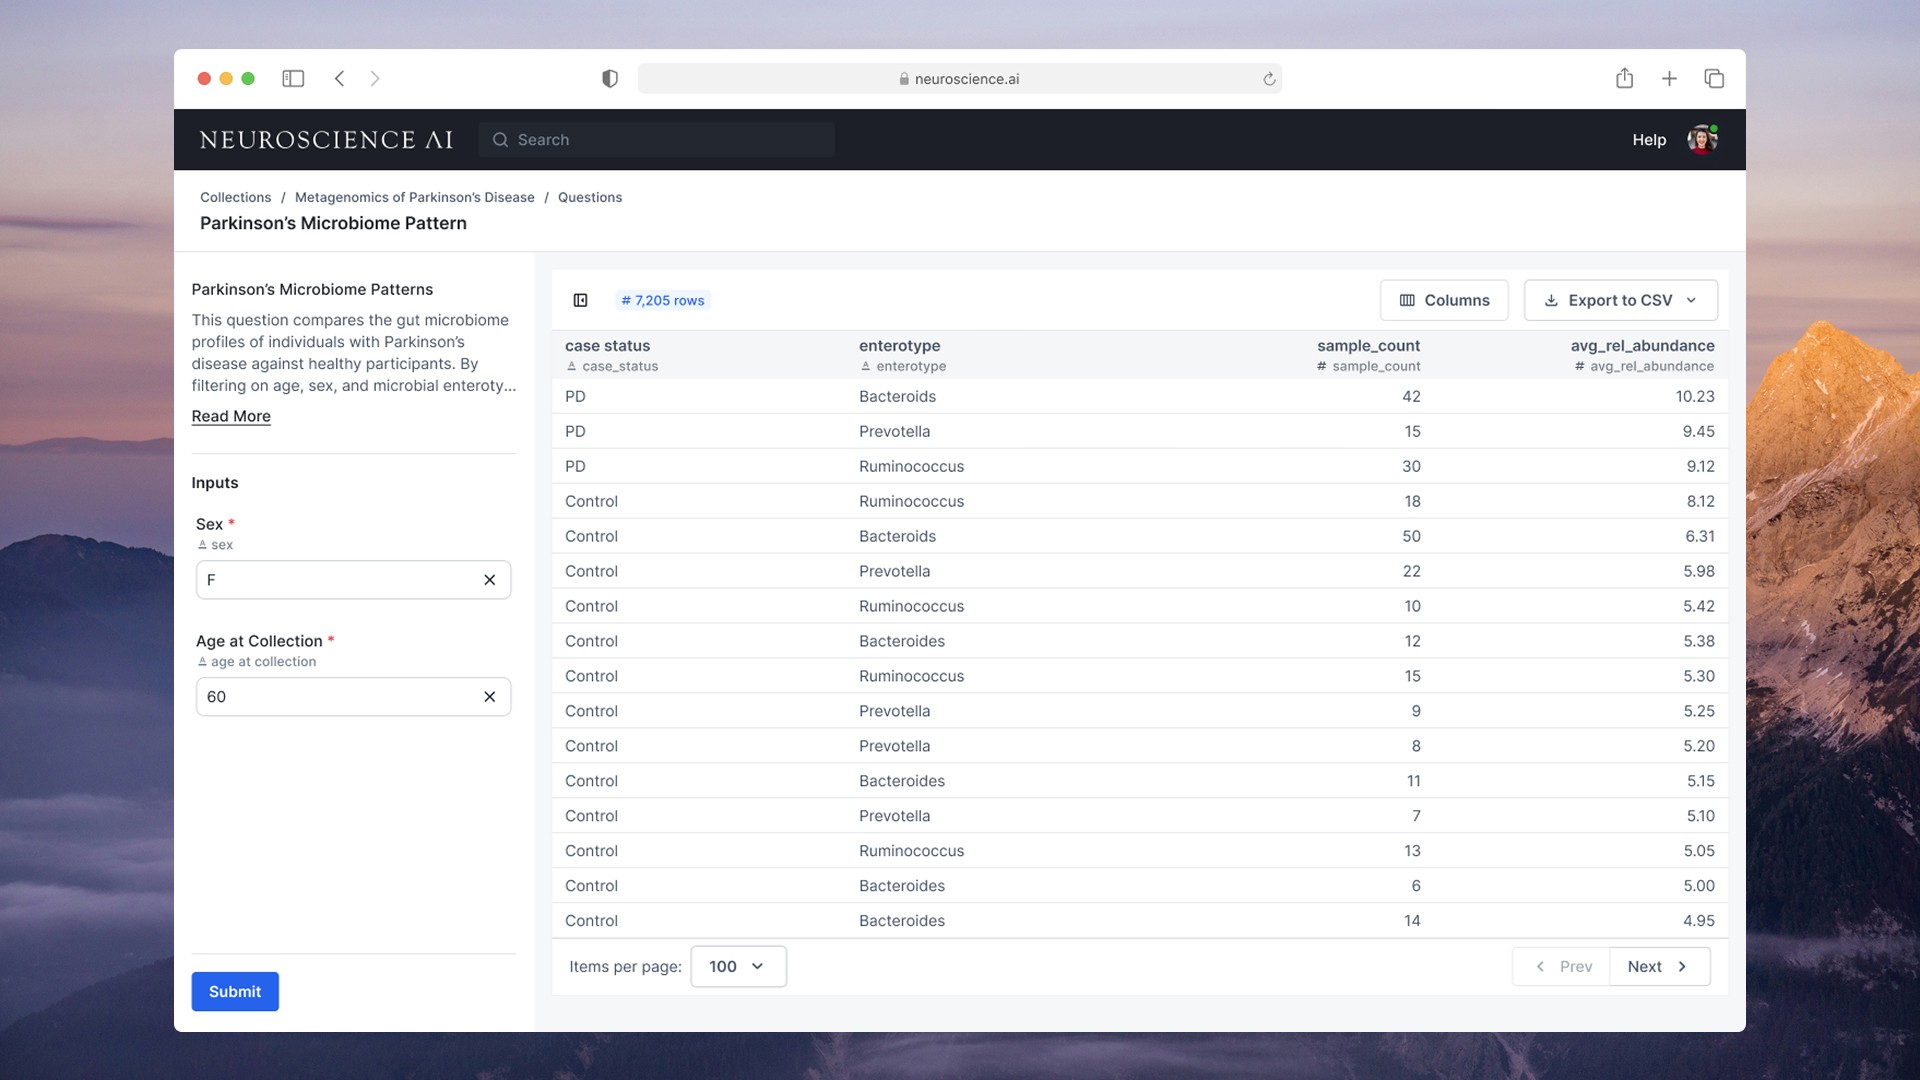
Task: Open the browser share icon
Action: [1624, 78]
